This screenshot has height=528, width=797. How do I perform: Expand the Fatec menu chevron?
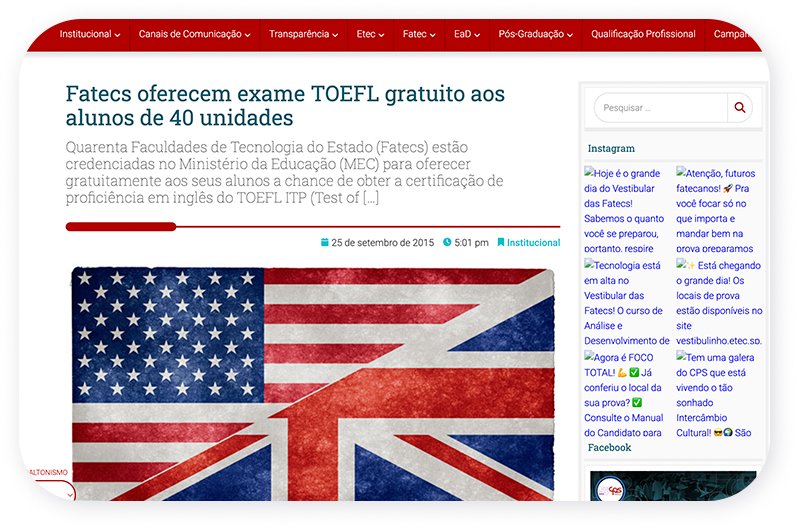click(433, 35)
